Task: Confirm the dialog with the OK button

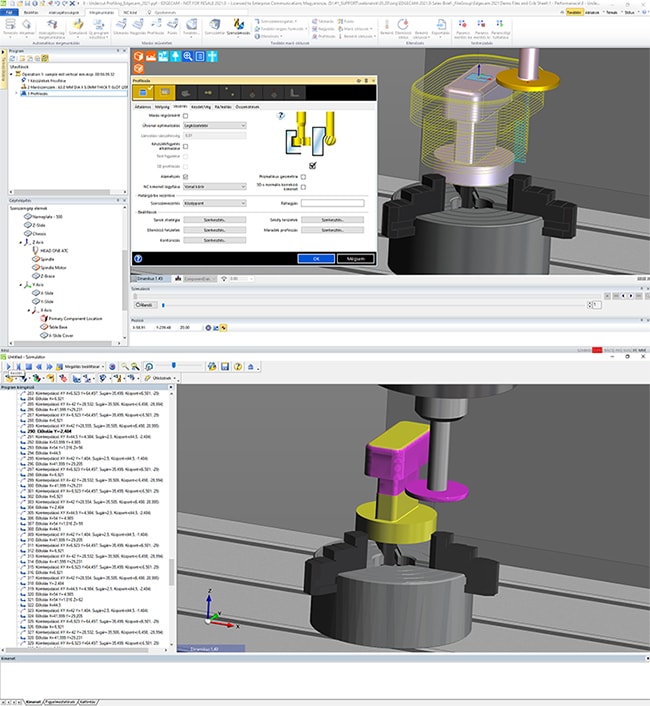Action: 316,258
